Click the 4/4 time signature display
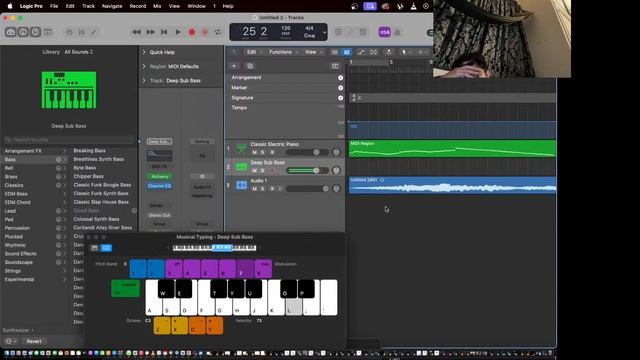Viewport: 640px width, 360px height. coord(309,28)
